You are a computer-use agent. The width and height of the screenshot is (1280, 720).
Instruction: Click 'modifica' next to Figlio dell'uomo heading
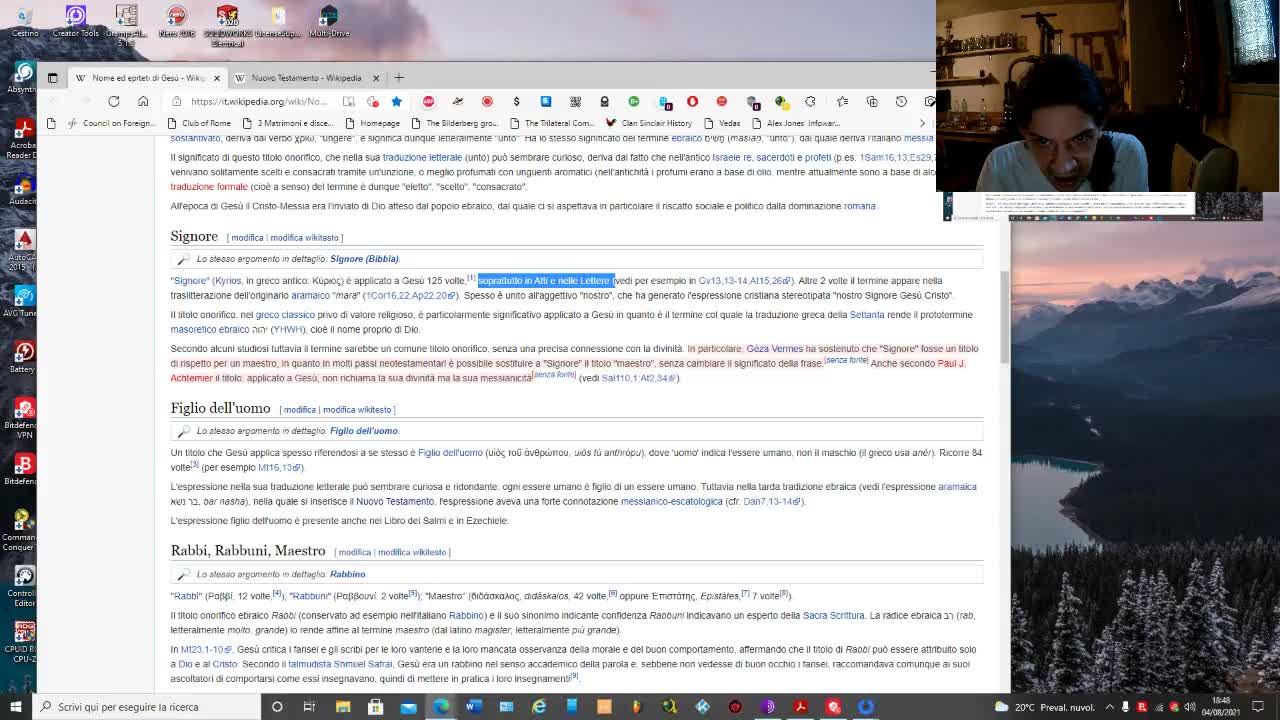click(299, 409)
